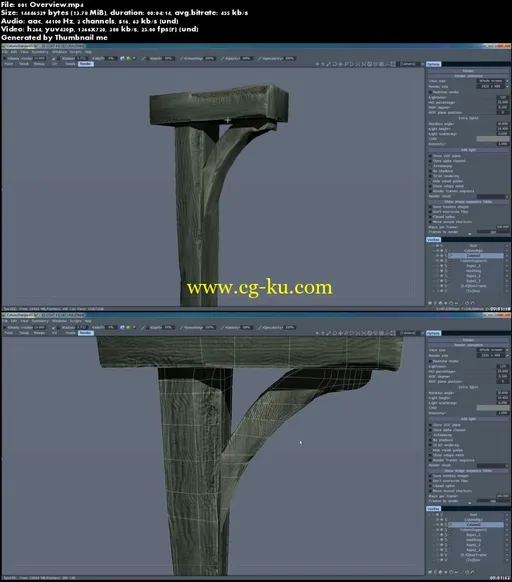512x582 pixels.
Task: Open Bow layer's right-side menu arrow, lower VoxTree
Action: coord(507,560)
